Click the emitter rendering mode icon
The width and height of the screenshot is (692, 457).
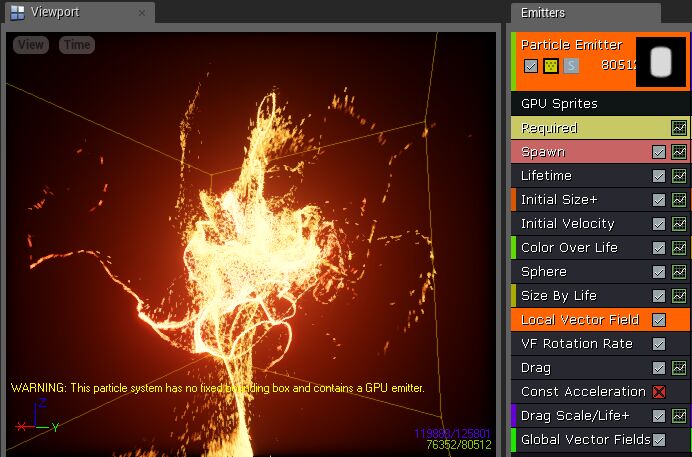pos(551,66)
